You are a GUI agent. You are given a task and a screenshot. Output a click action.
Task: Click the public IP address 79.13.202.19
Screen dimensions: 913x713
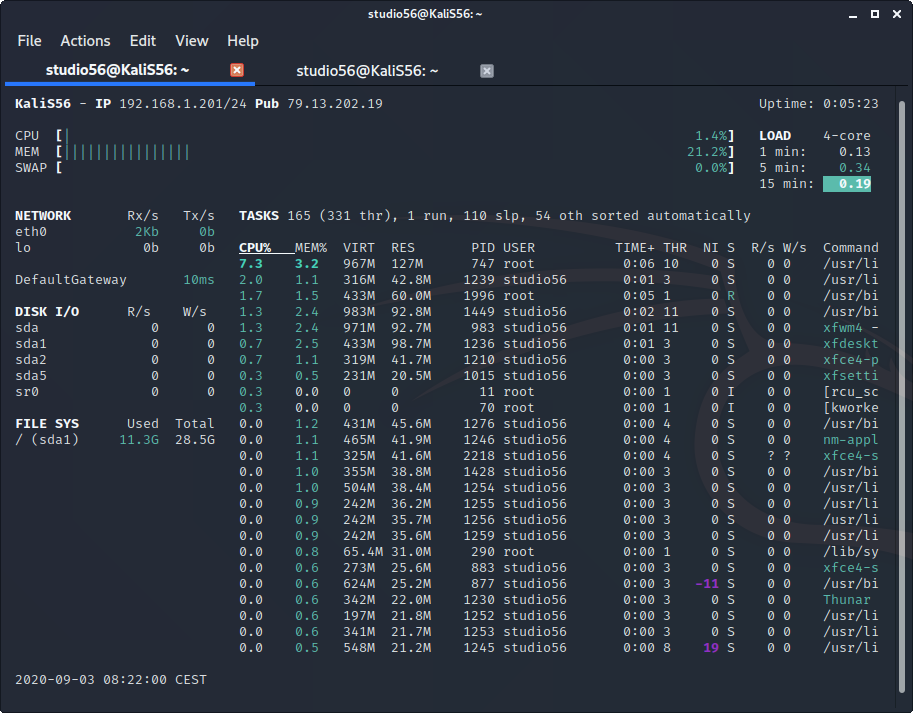pos(335,104)
